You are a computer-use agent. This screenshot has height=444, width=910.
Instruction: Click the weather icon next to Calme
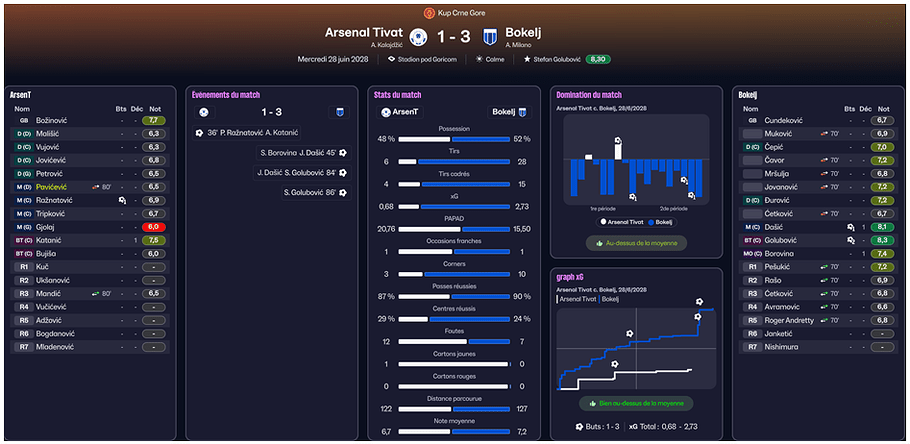click(x=479, y=59)
